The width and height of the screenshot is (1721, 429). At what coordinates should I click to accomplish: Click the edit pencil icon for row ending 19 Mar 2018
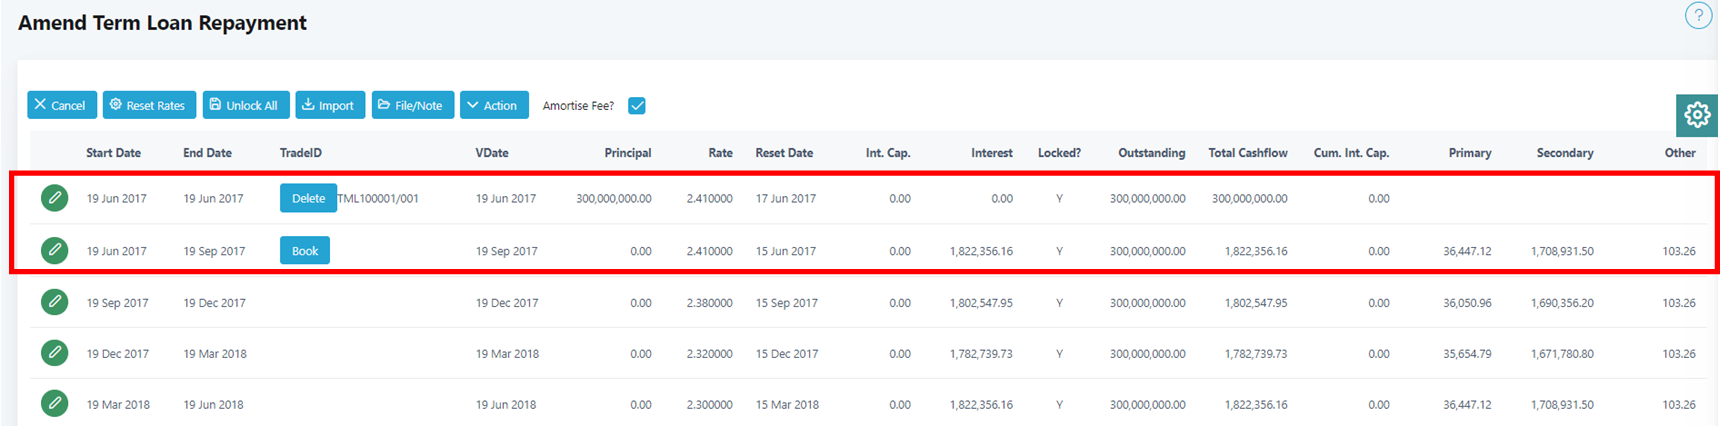[x=55, y=353]
